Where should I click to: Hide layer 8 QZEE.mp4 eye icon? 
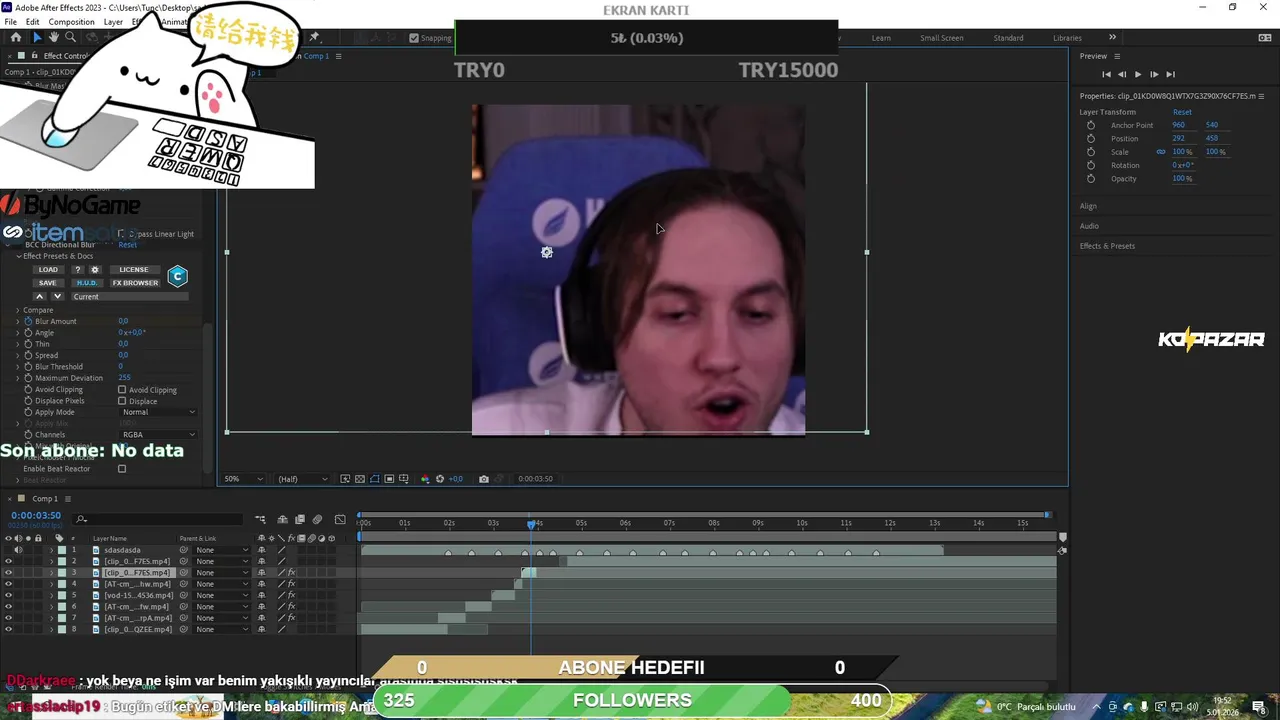[x=8, y=629]
